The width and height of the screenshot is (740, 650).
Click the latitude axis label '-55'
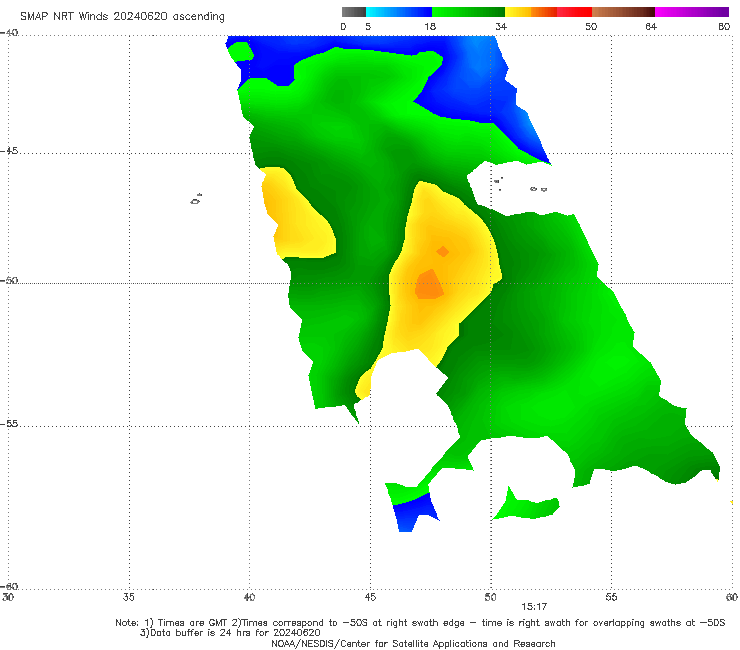click(x=9, y=424)
